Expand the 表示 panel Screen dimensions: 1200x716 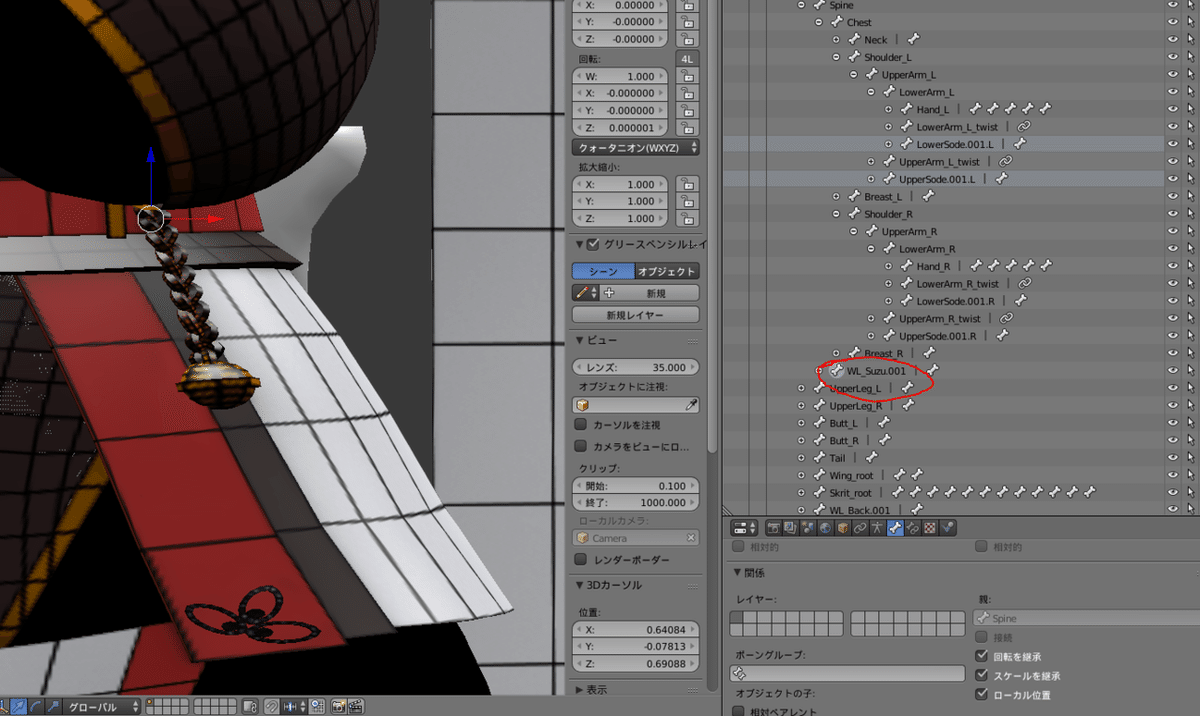582,690
